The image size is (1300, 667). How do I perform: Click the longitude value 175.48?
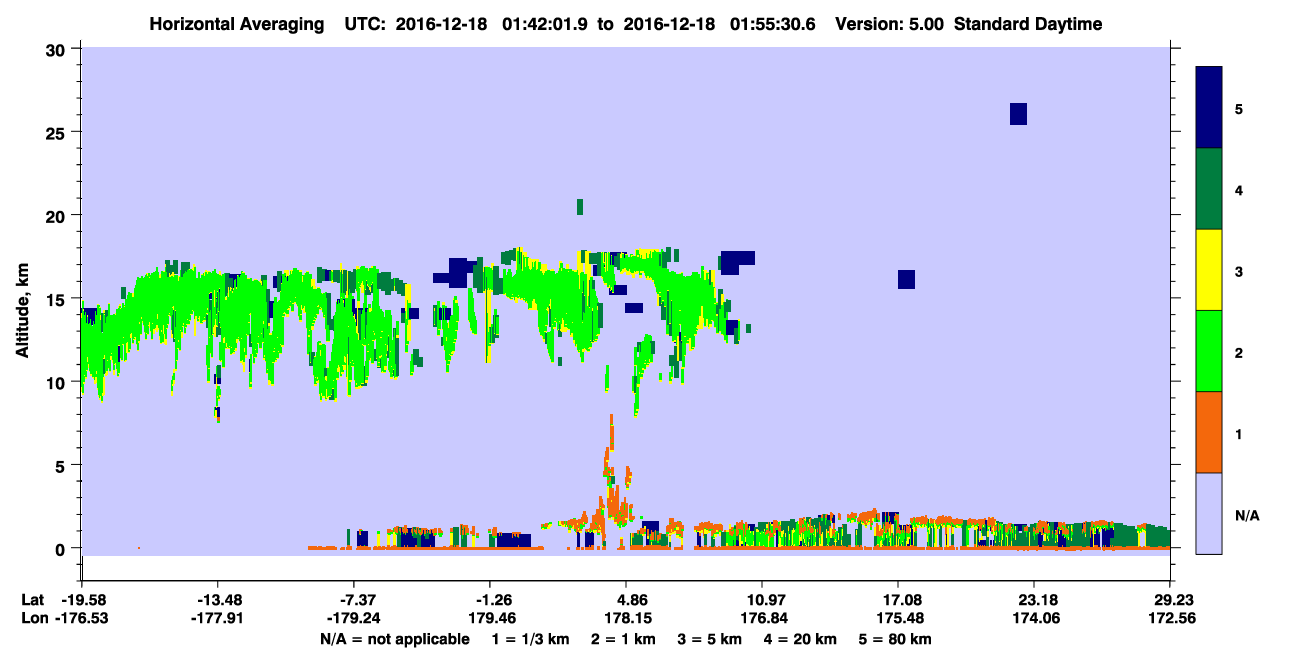[x=898, y=619]
